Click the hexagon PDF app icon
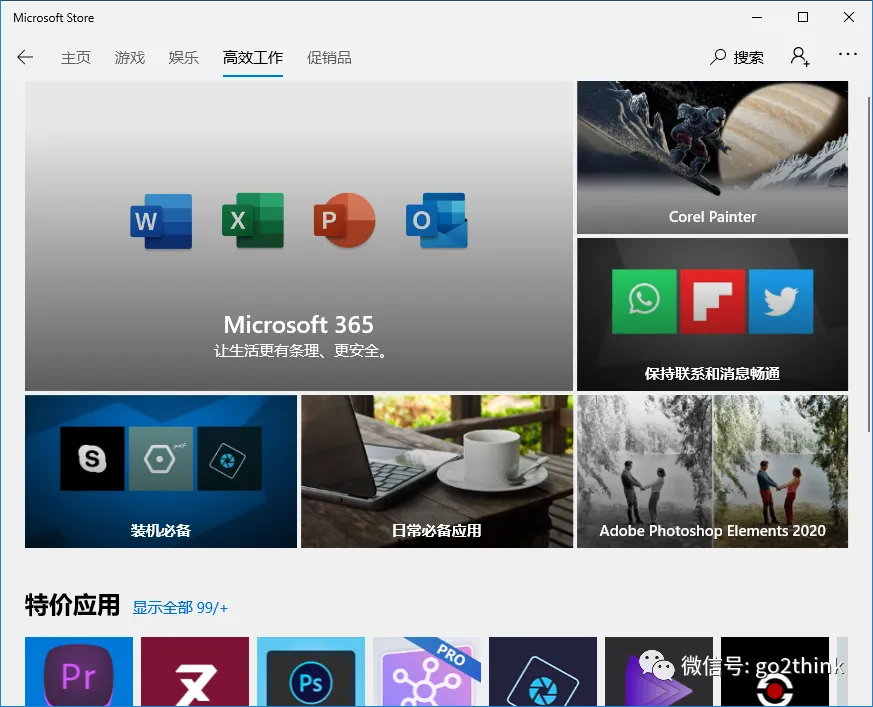This screenshot has width=873, height=707. click(x=161, y=459)
